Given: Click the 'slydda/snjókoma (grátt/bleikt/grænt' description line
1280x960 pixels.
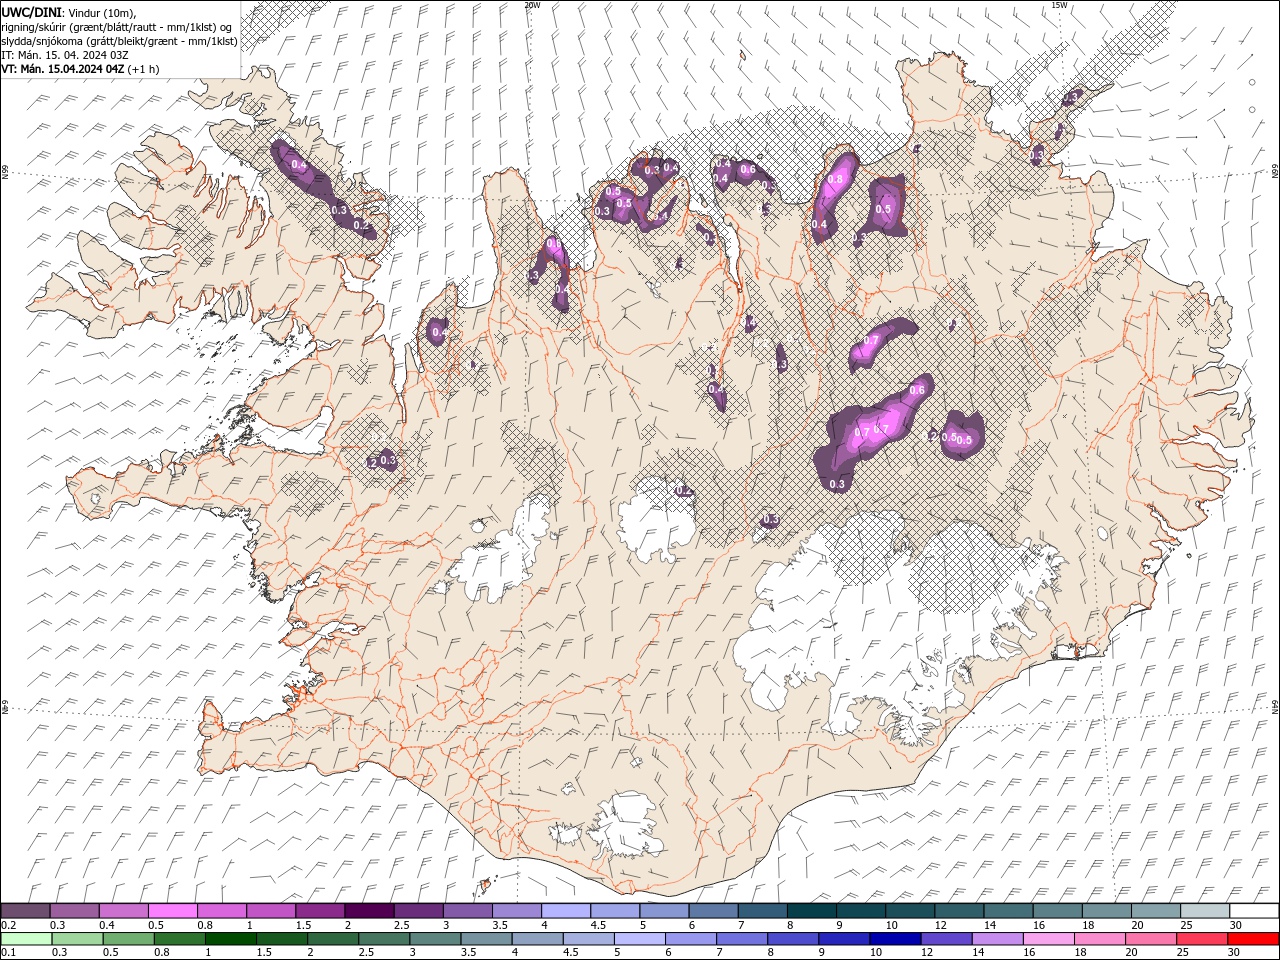Looking at the screenshot, I should click(x=119, y=41).
